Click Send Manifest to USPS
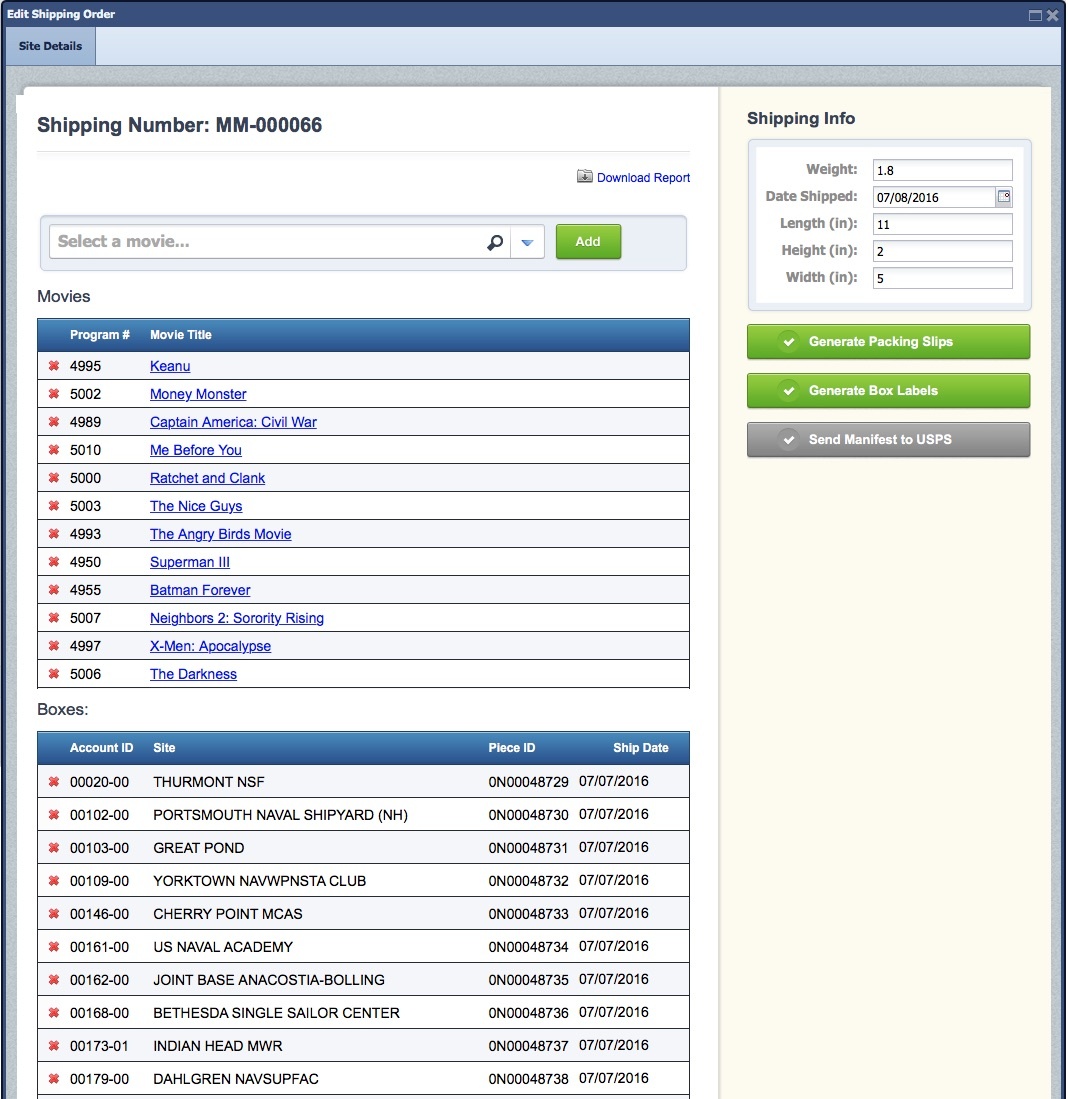Image resolution: width=1068 pixels, height=1099 pixels. [x=888, y=440]
